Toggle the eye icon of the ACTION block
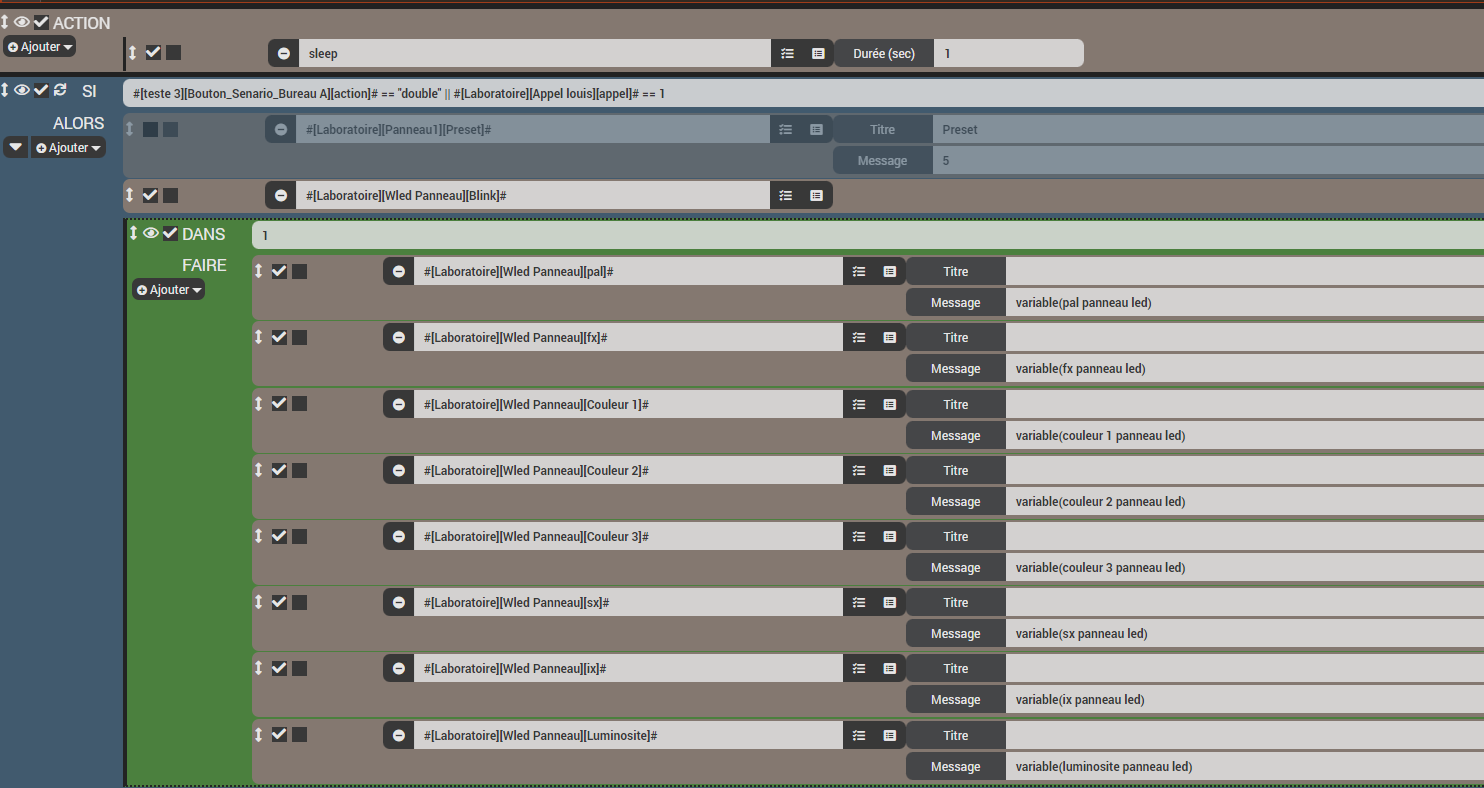This screenshot has width=1484, height=788. (x=22, y=22)
